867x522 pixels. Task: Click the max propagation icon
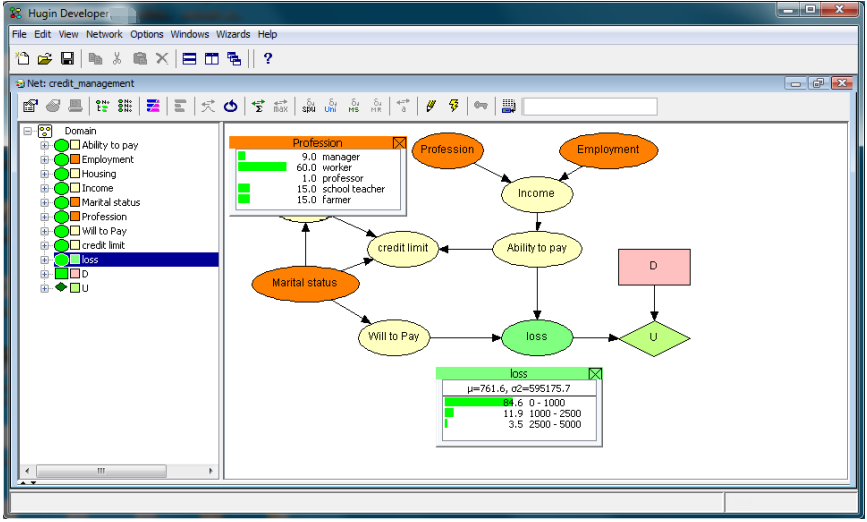[x=281, y=105]
